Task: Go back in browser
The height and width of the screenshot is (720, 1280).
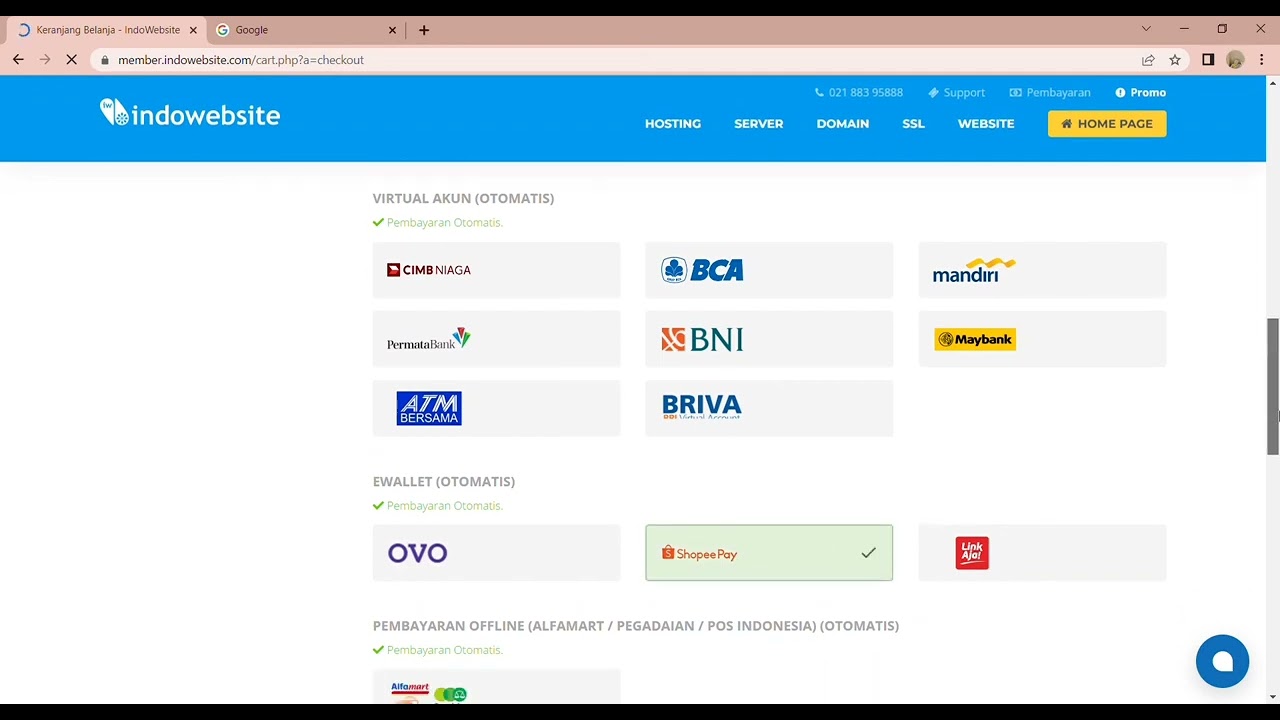Action: [18, 60]
